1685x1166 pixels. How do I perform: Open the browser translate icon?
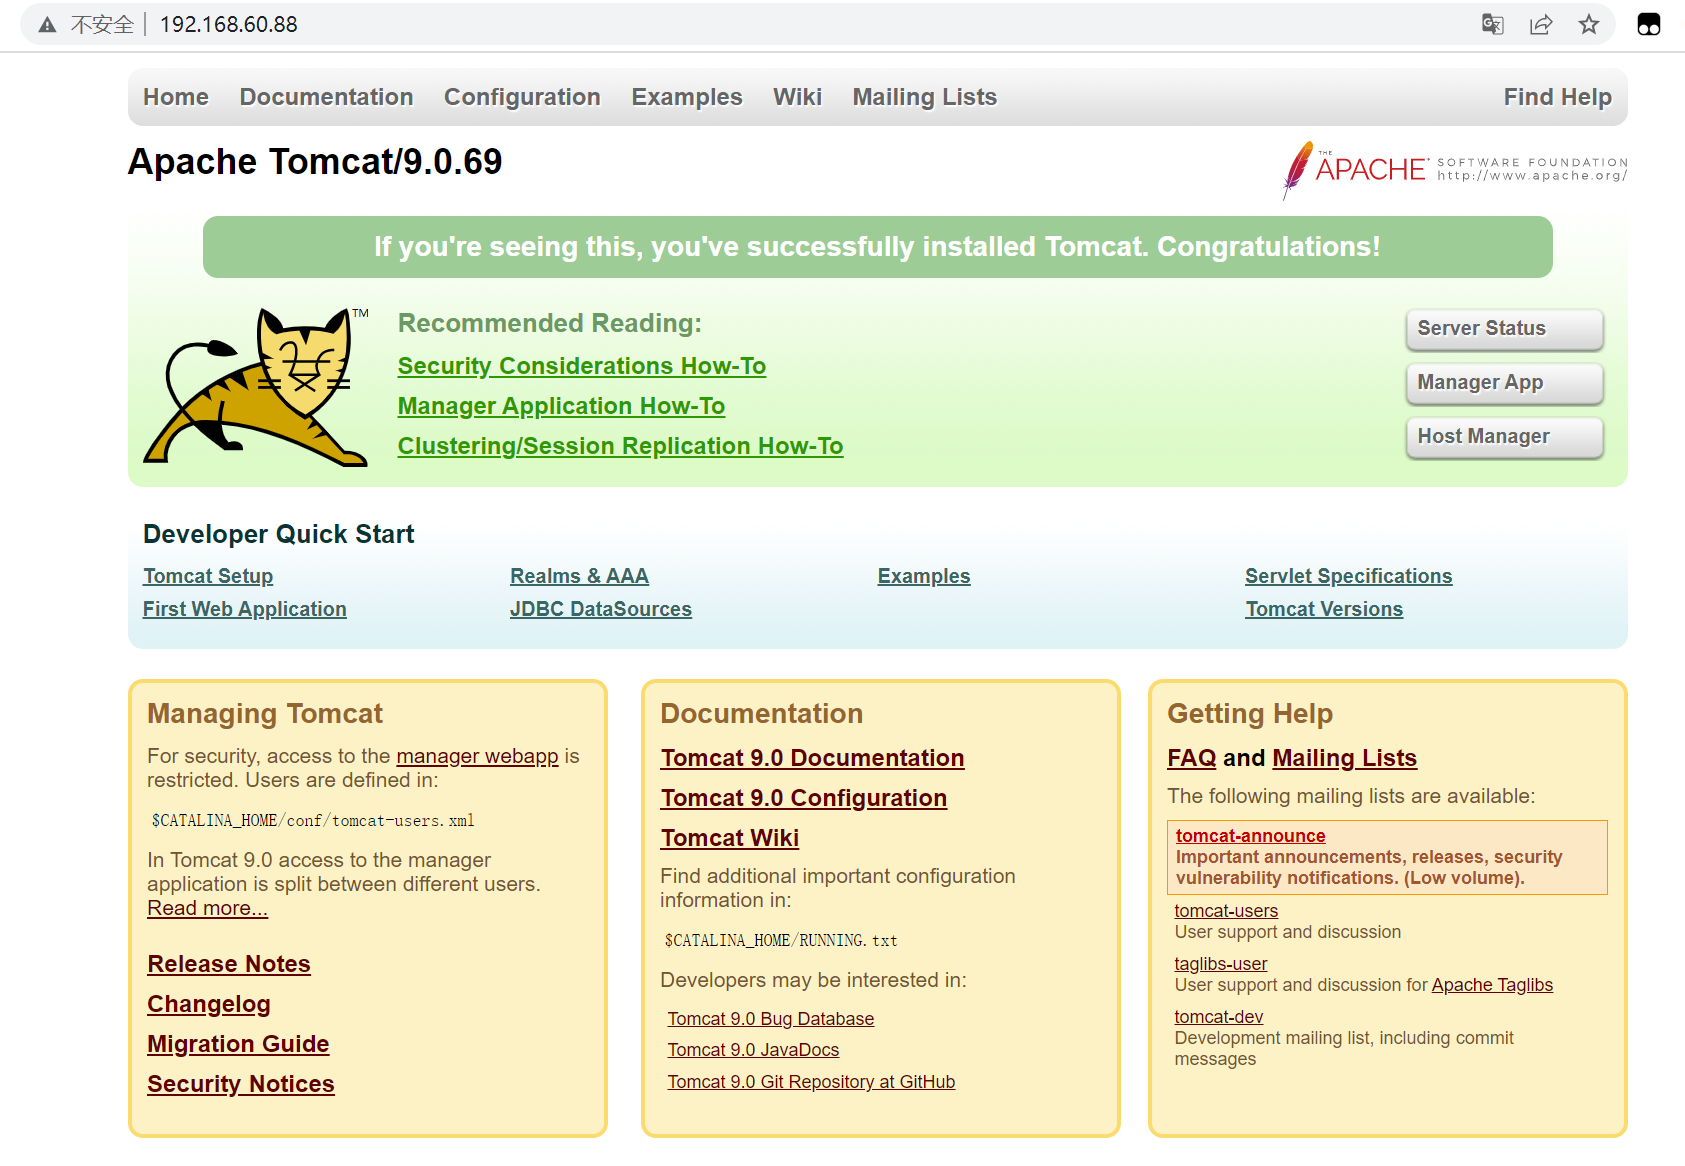point(1492,24)
